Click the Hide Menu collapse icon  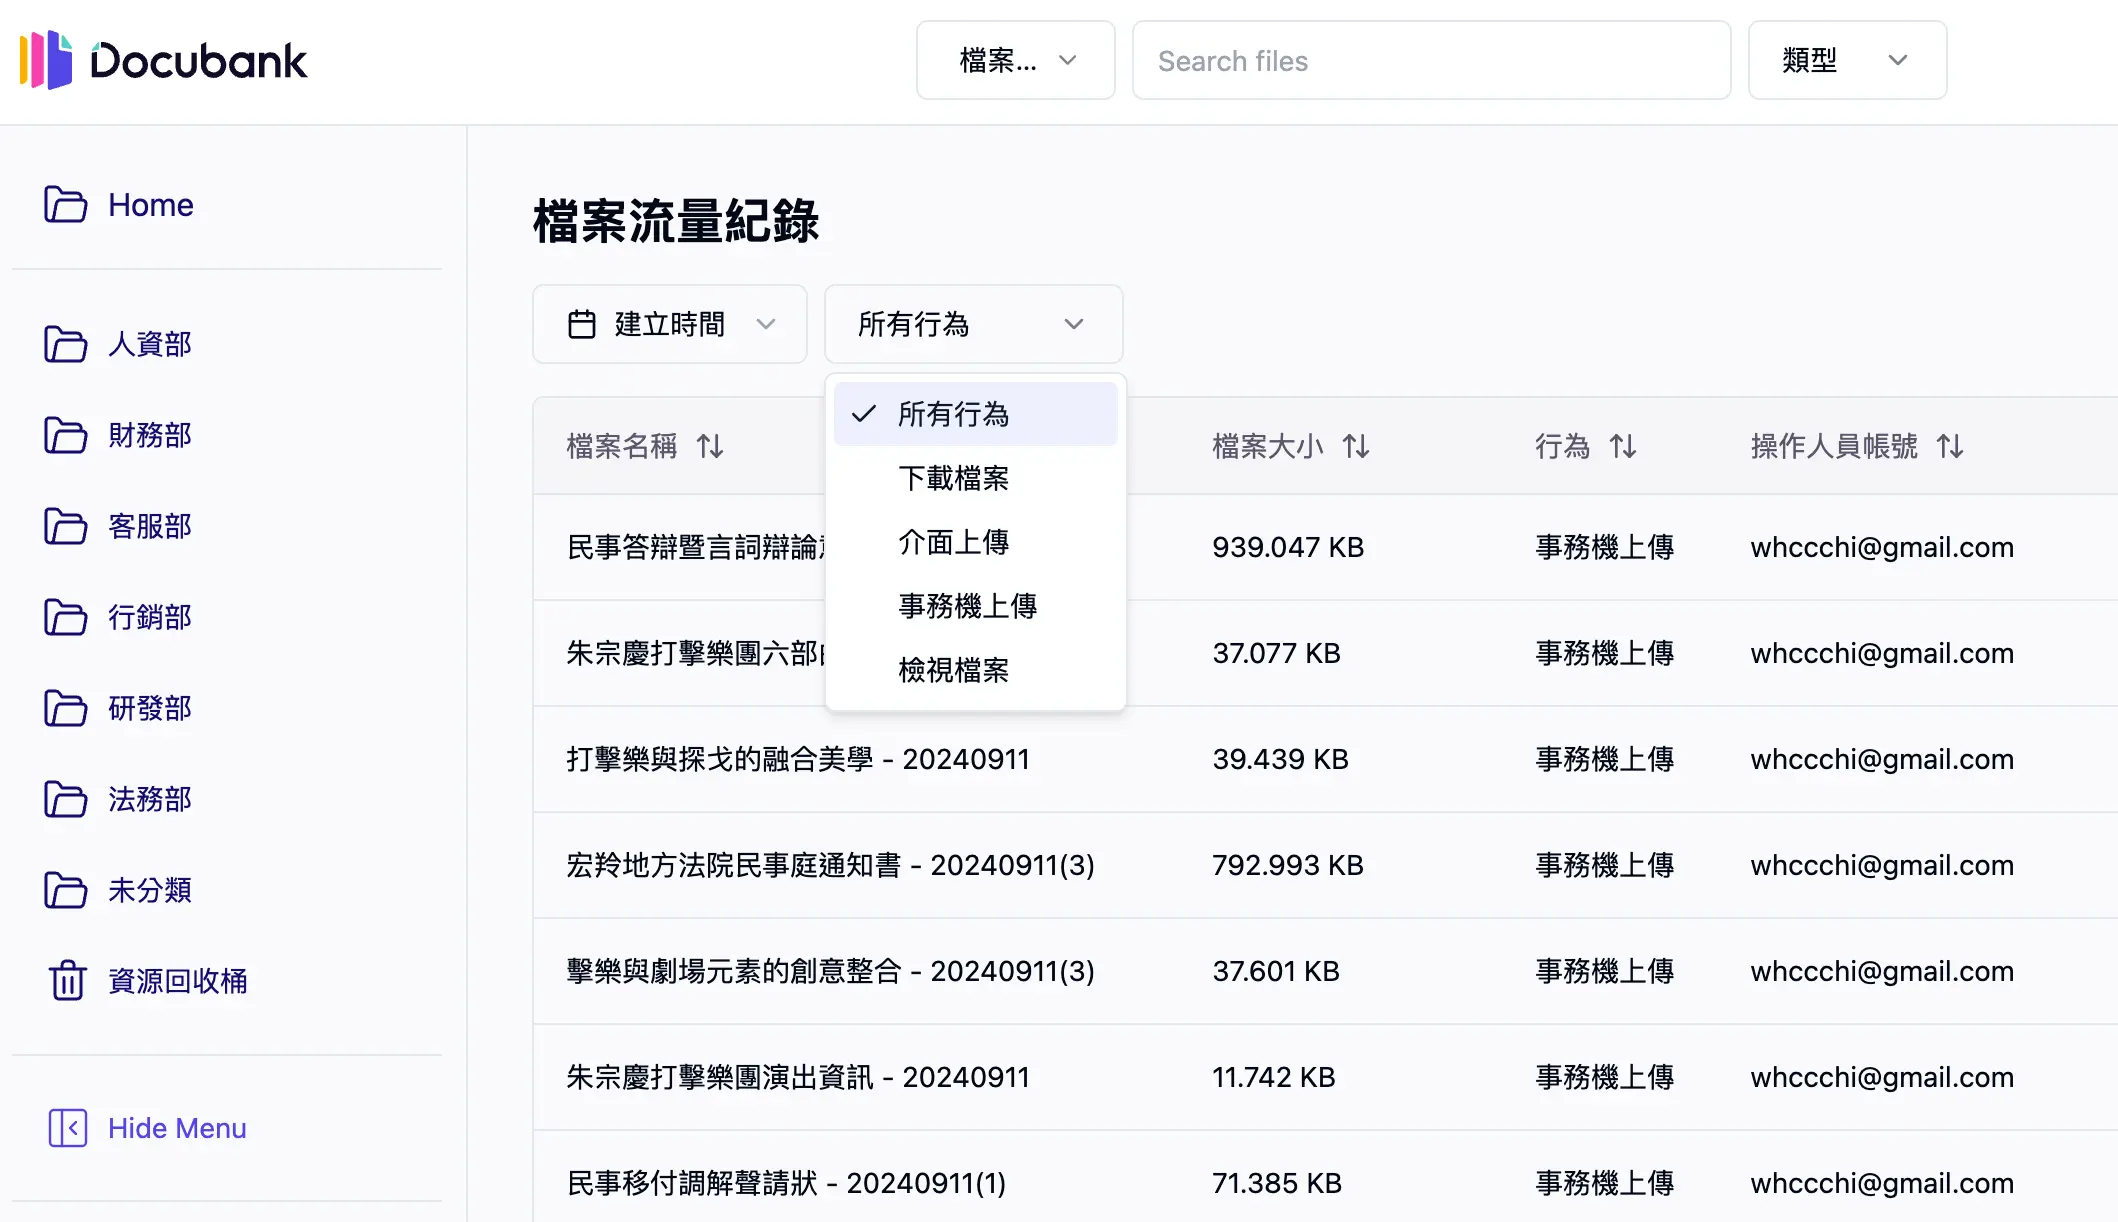click(68, 1128)
